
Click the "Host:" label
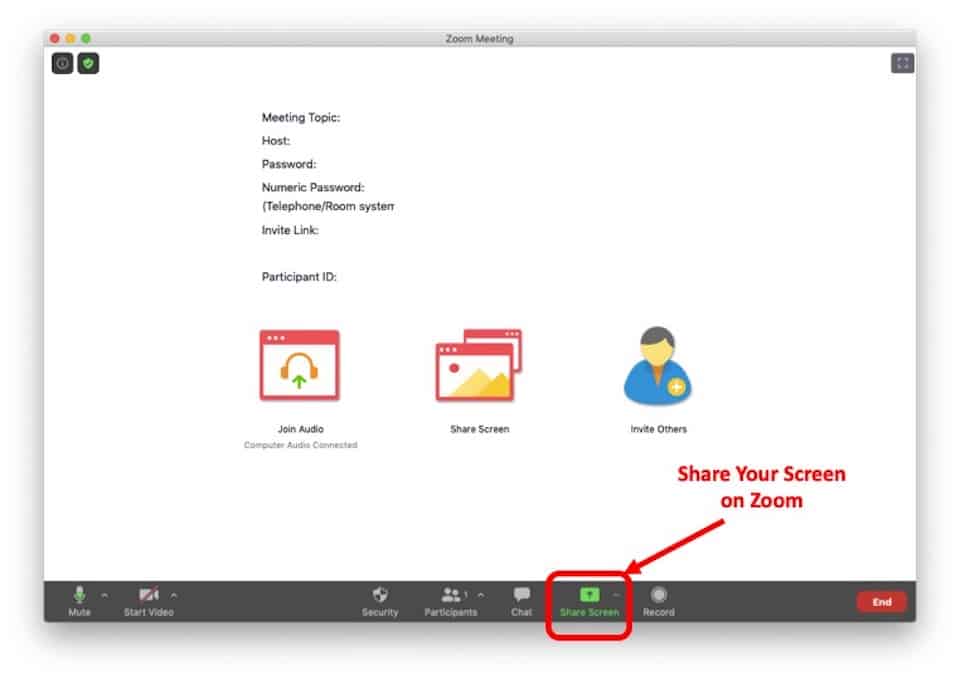[276, 141]
